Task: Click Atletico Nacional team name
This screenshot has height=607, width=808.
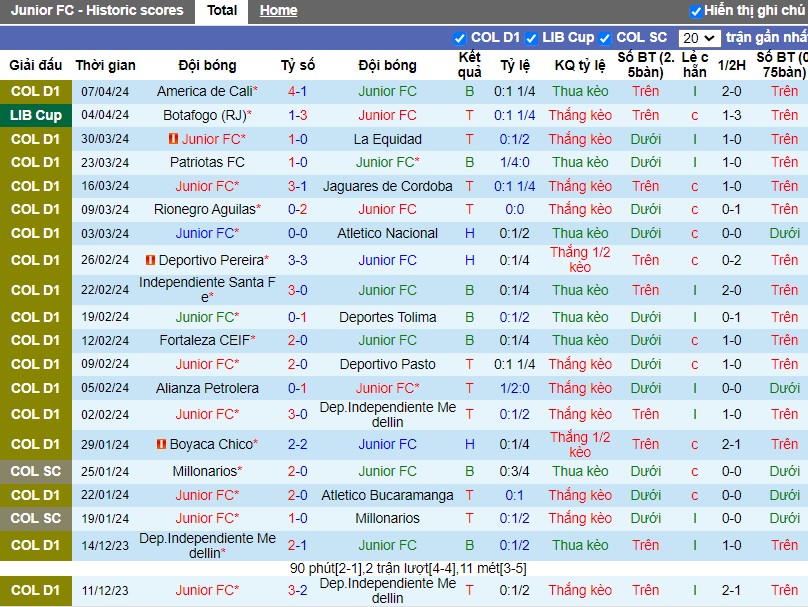Action: point(388,233)
